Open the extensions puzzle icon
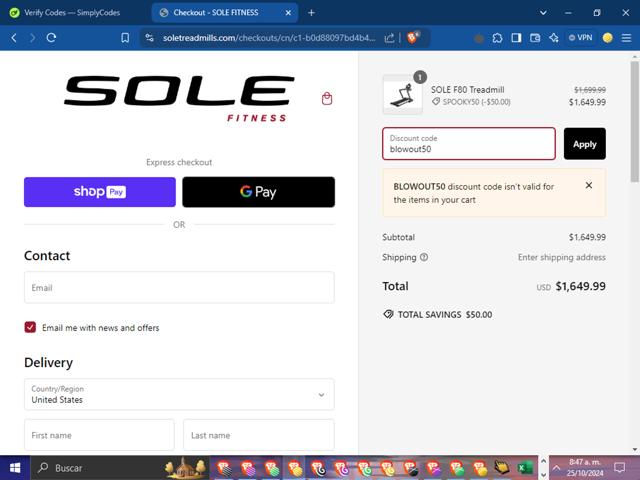This screenshot has height=480, width=640. [497, 38]
